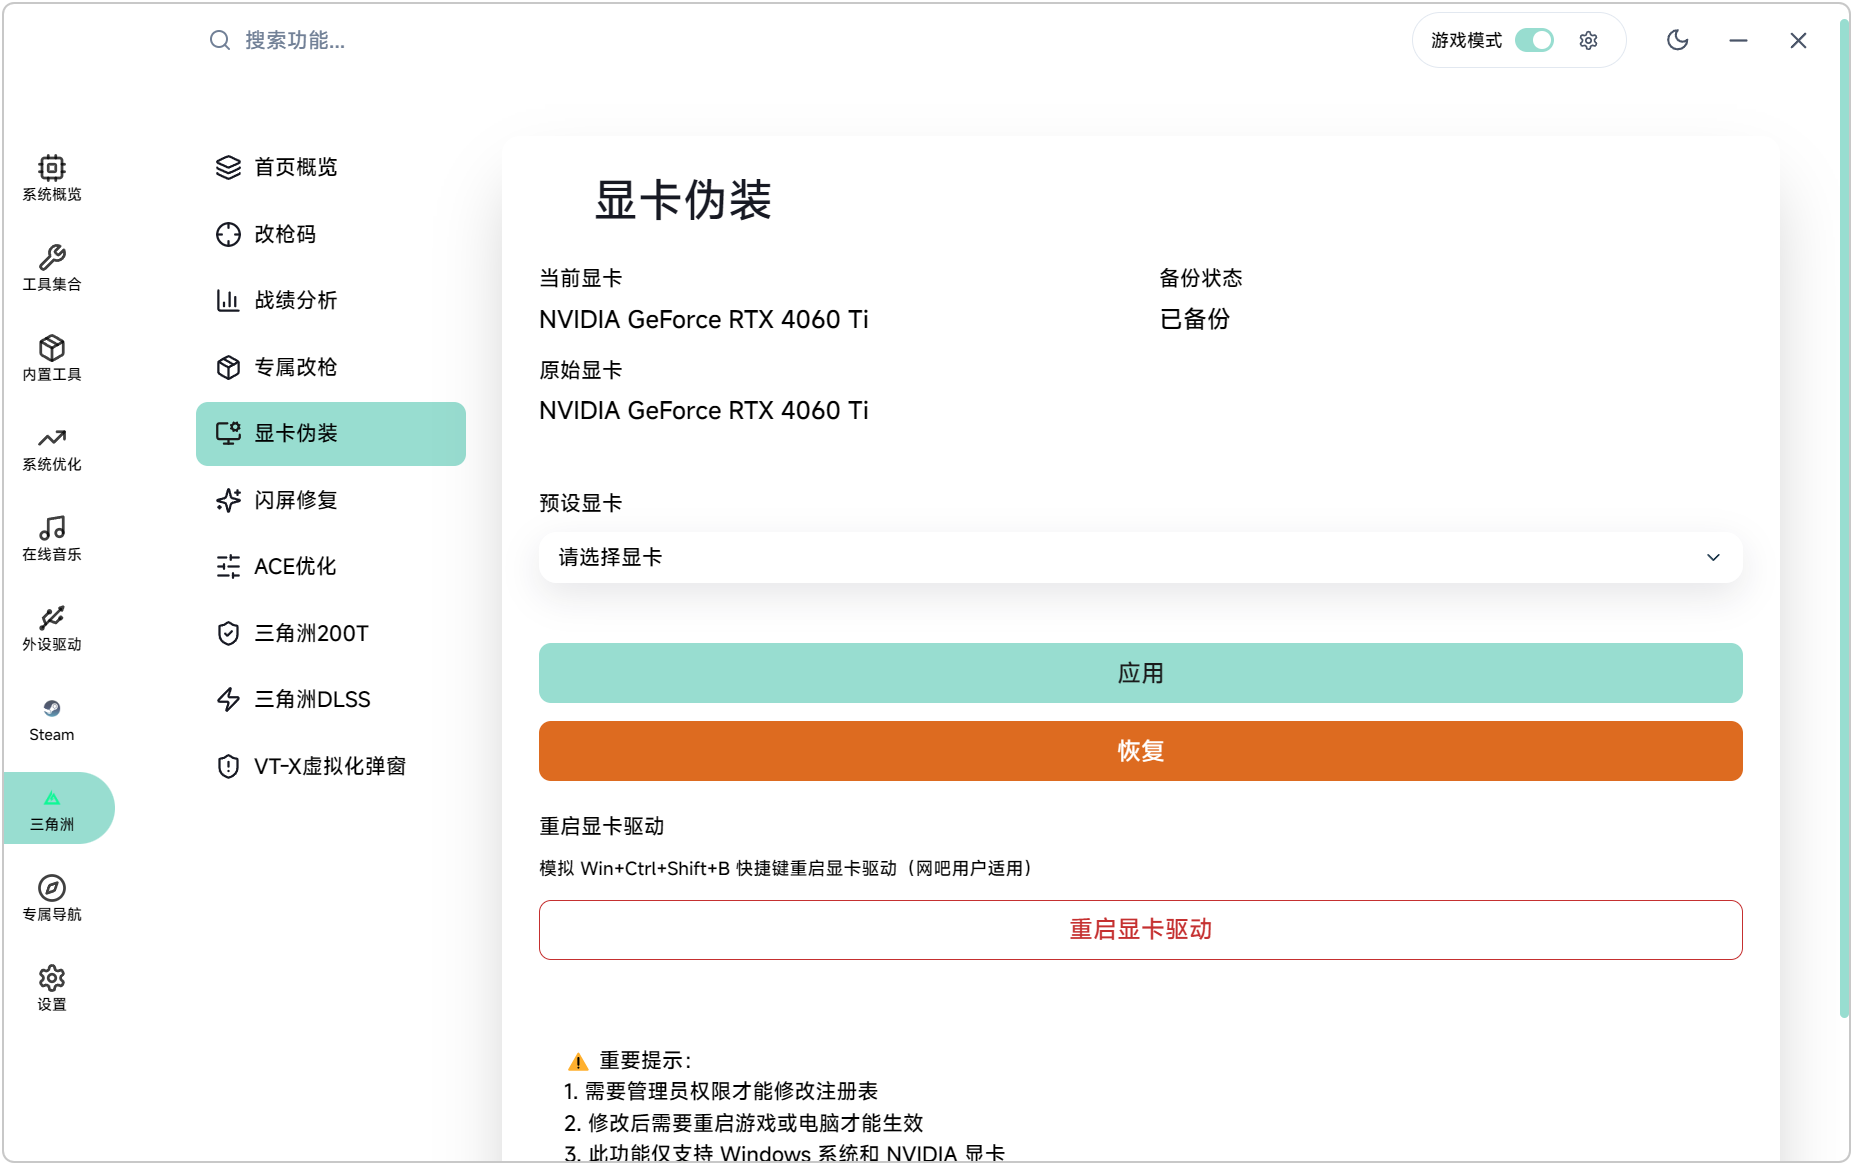
Task: Click ACE优化 sliders icon
Action: pos(228,566)
